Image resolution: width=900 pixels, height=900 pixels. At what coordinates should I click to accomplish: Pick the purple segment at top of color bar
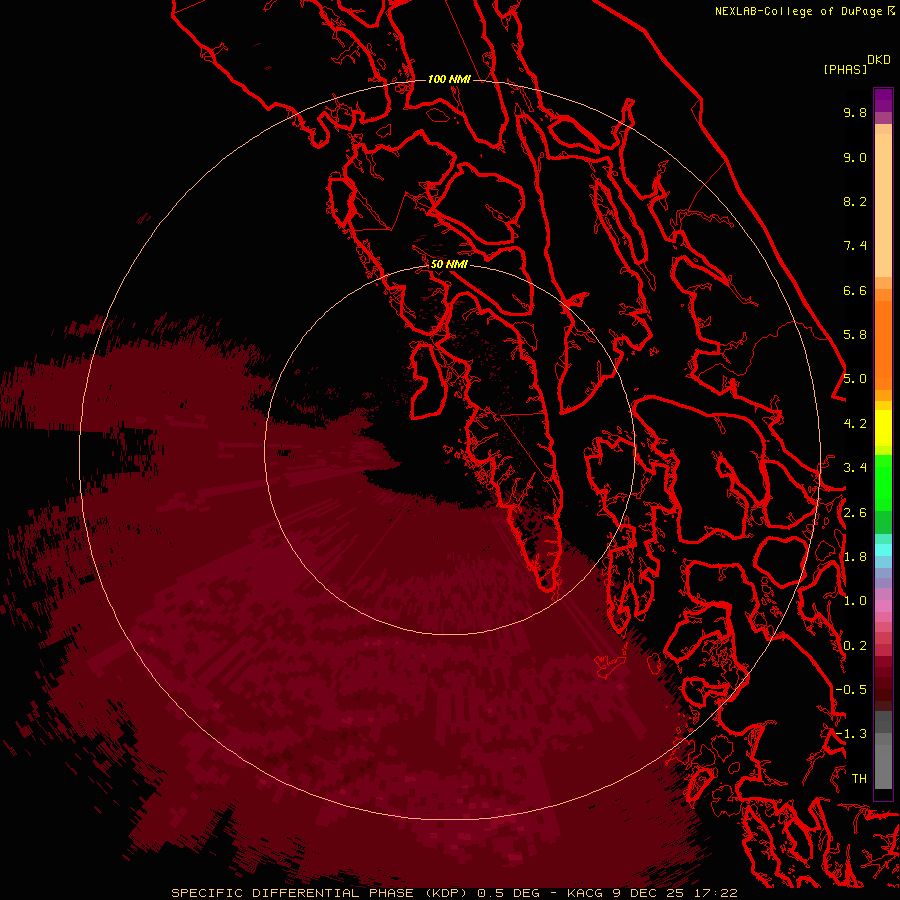pyautogui.click(x=883, y=100)
